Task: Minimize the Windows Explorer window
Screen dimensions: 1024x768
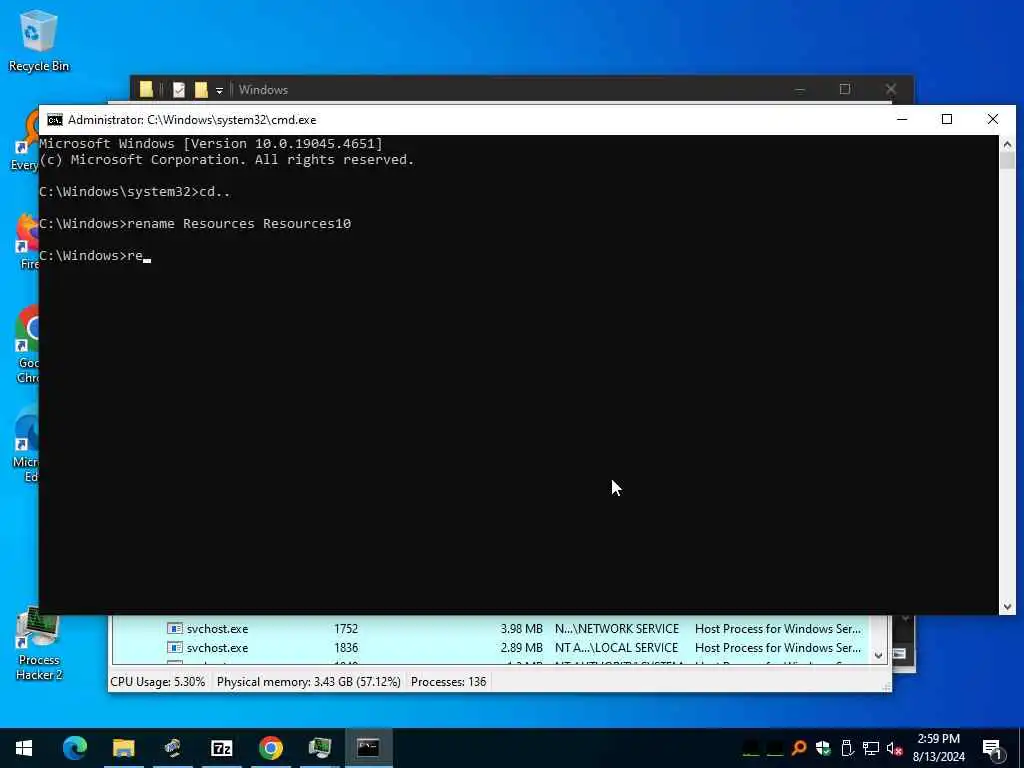Action: coord(800,89)
